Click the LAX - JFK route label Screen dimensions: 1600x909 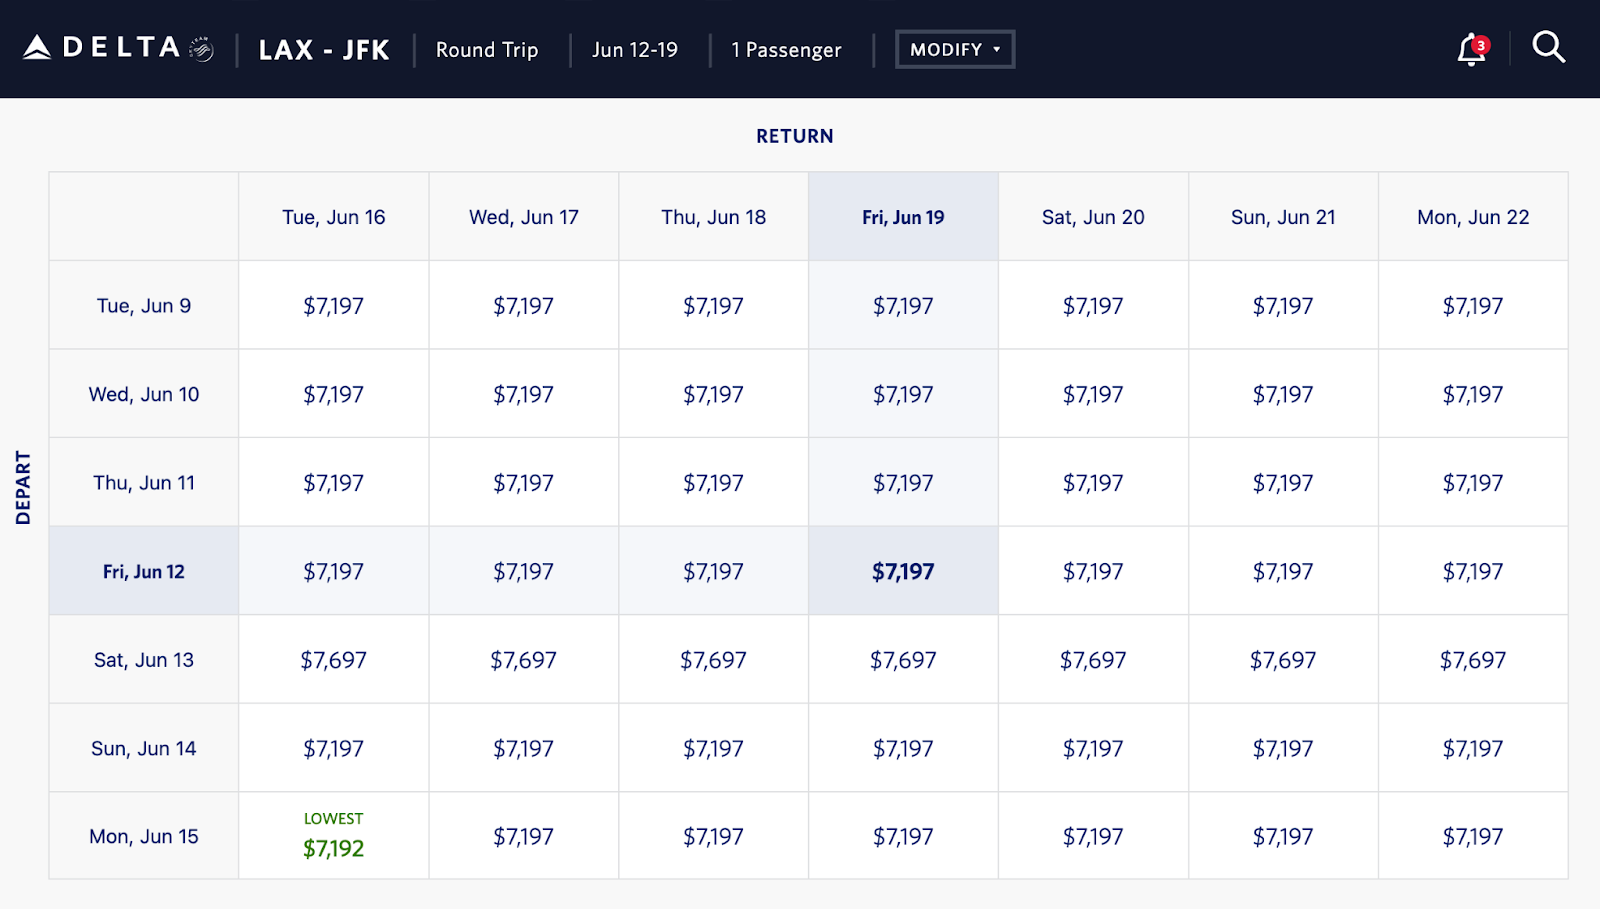coord(324,50)
